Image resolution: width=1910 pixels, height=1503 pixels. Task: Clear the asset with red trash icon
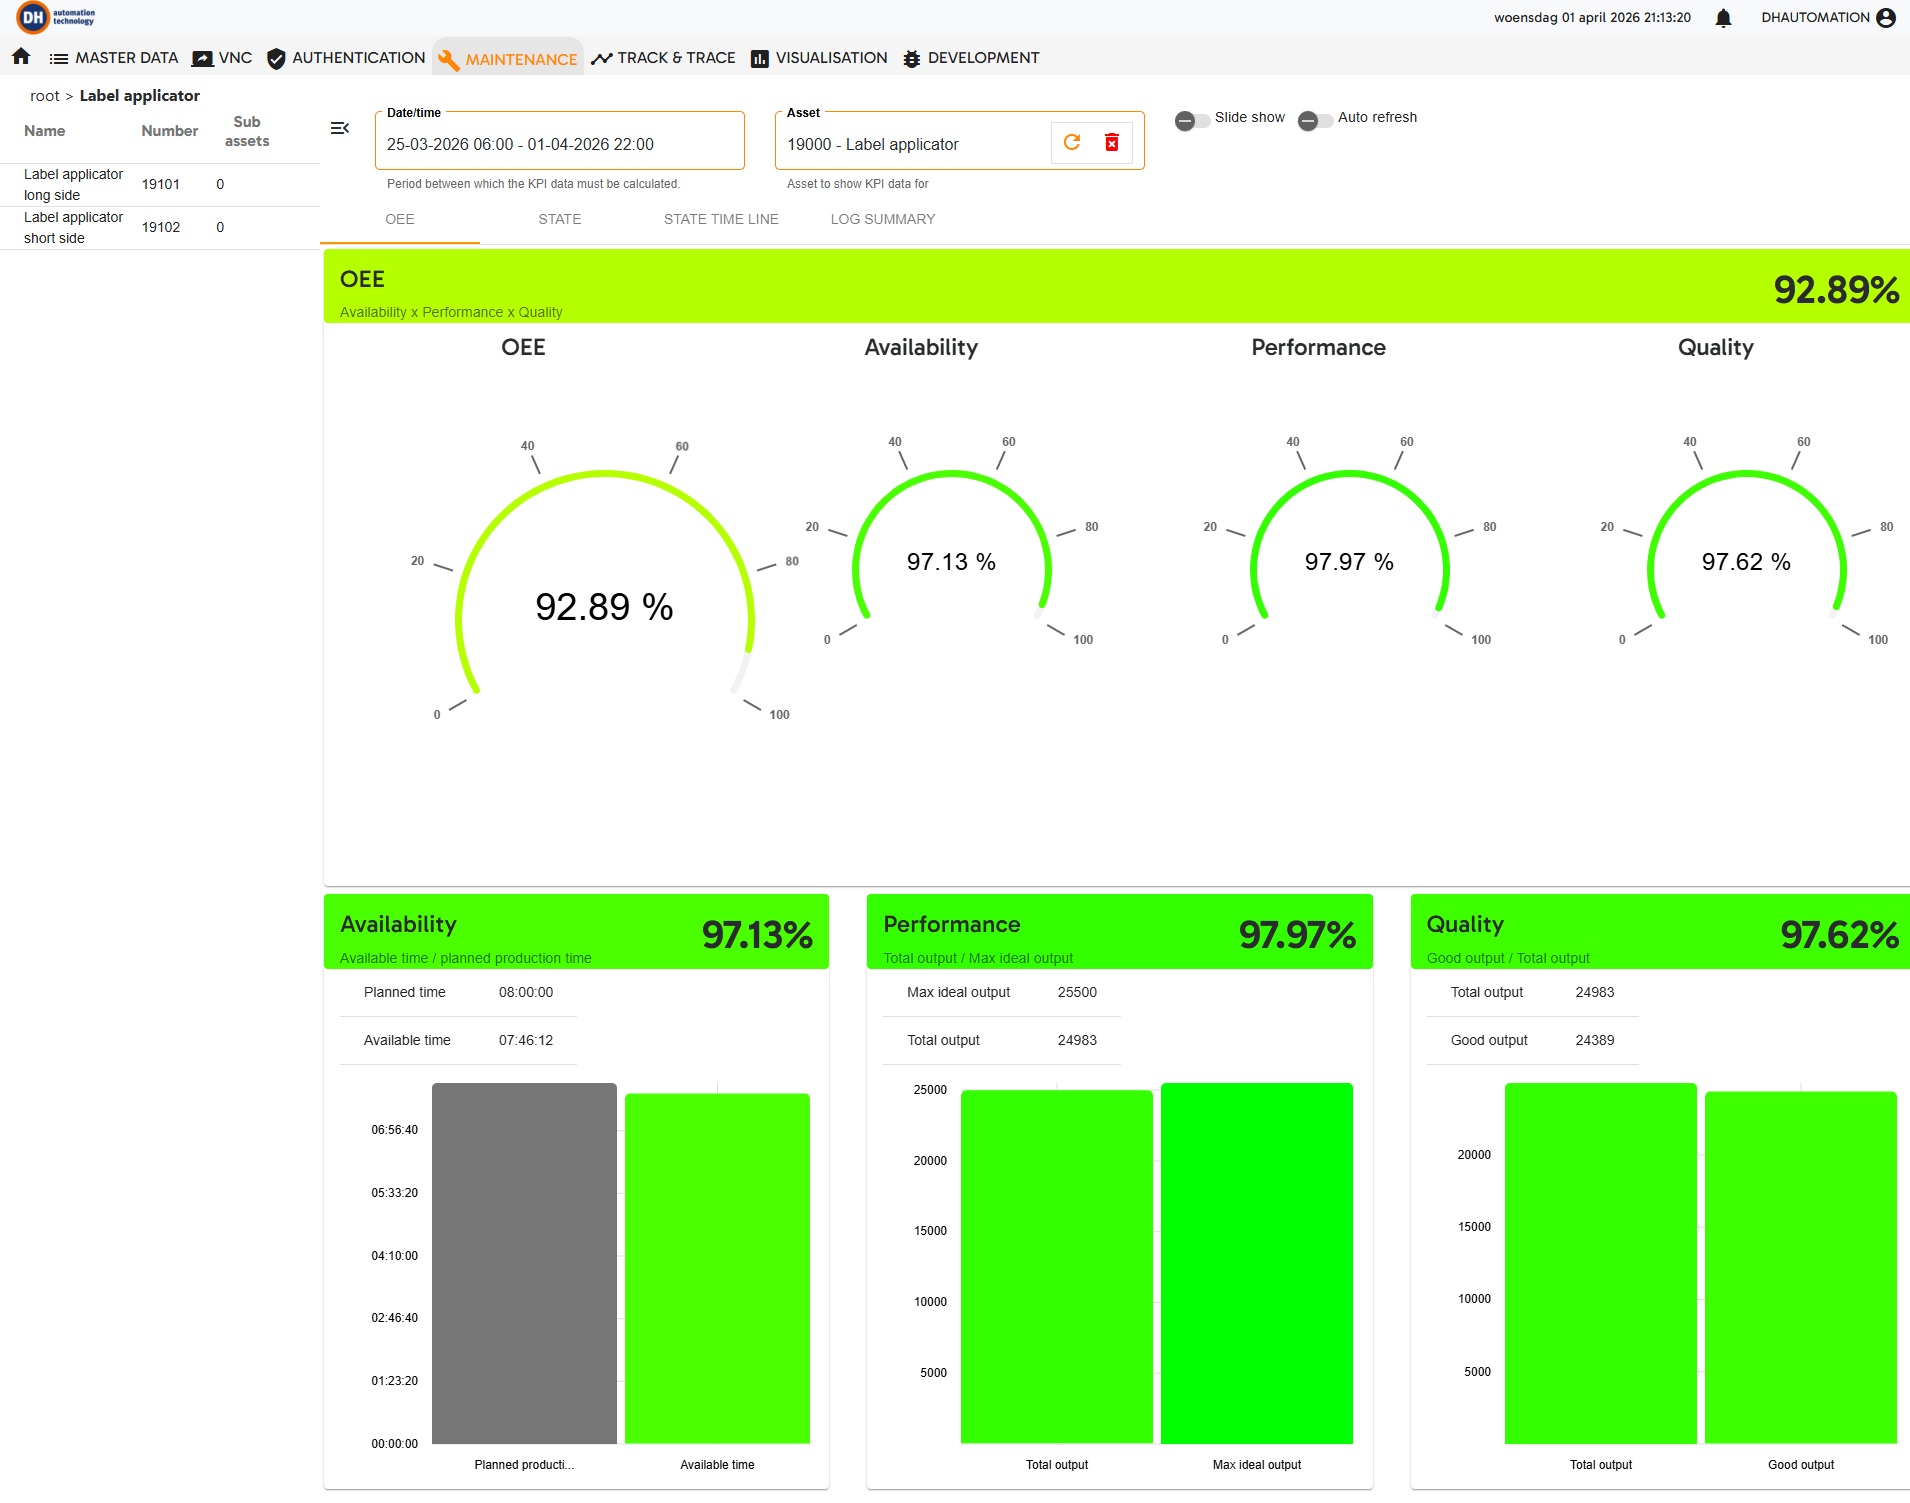point(1112,143)
